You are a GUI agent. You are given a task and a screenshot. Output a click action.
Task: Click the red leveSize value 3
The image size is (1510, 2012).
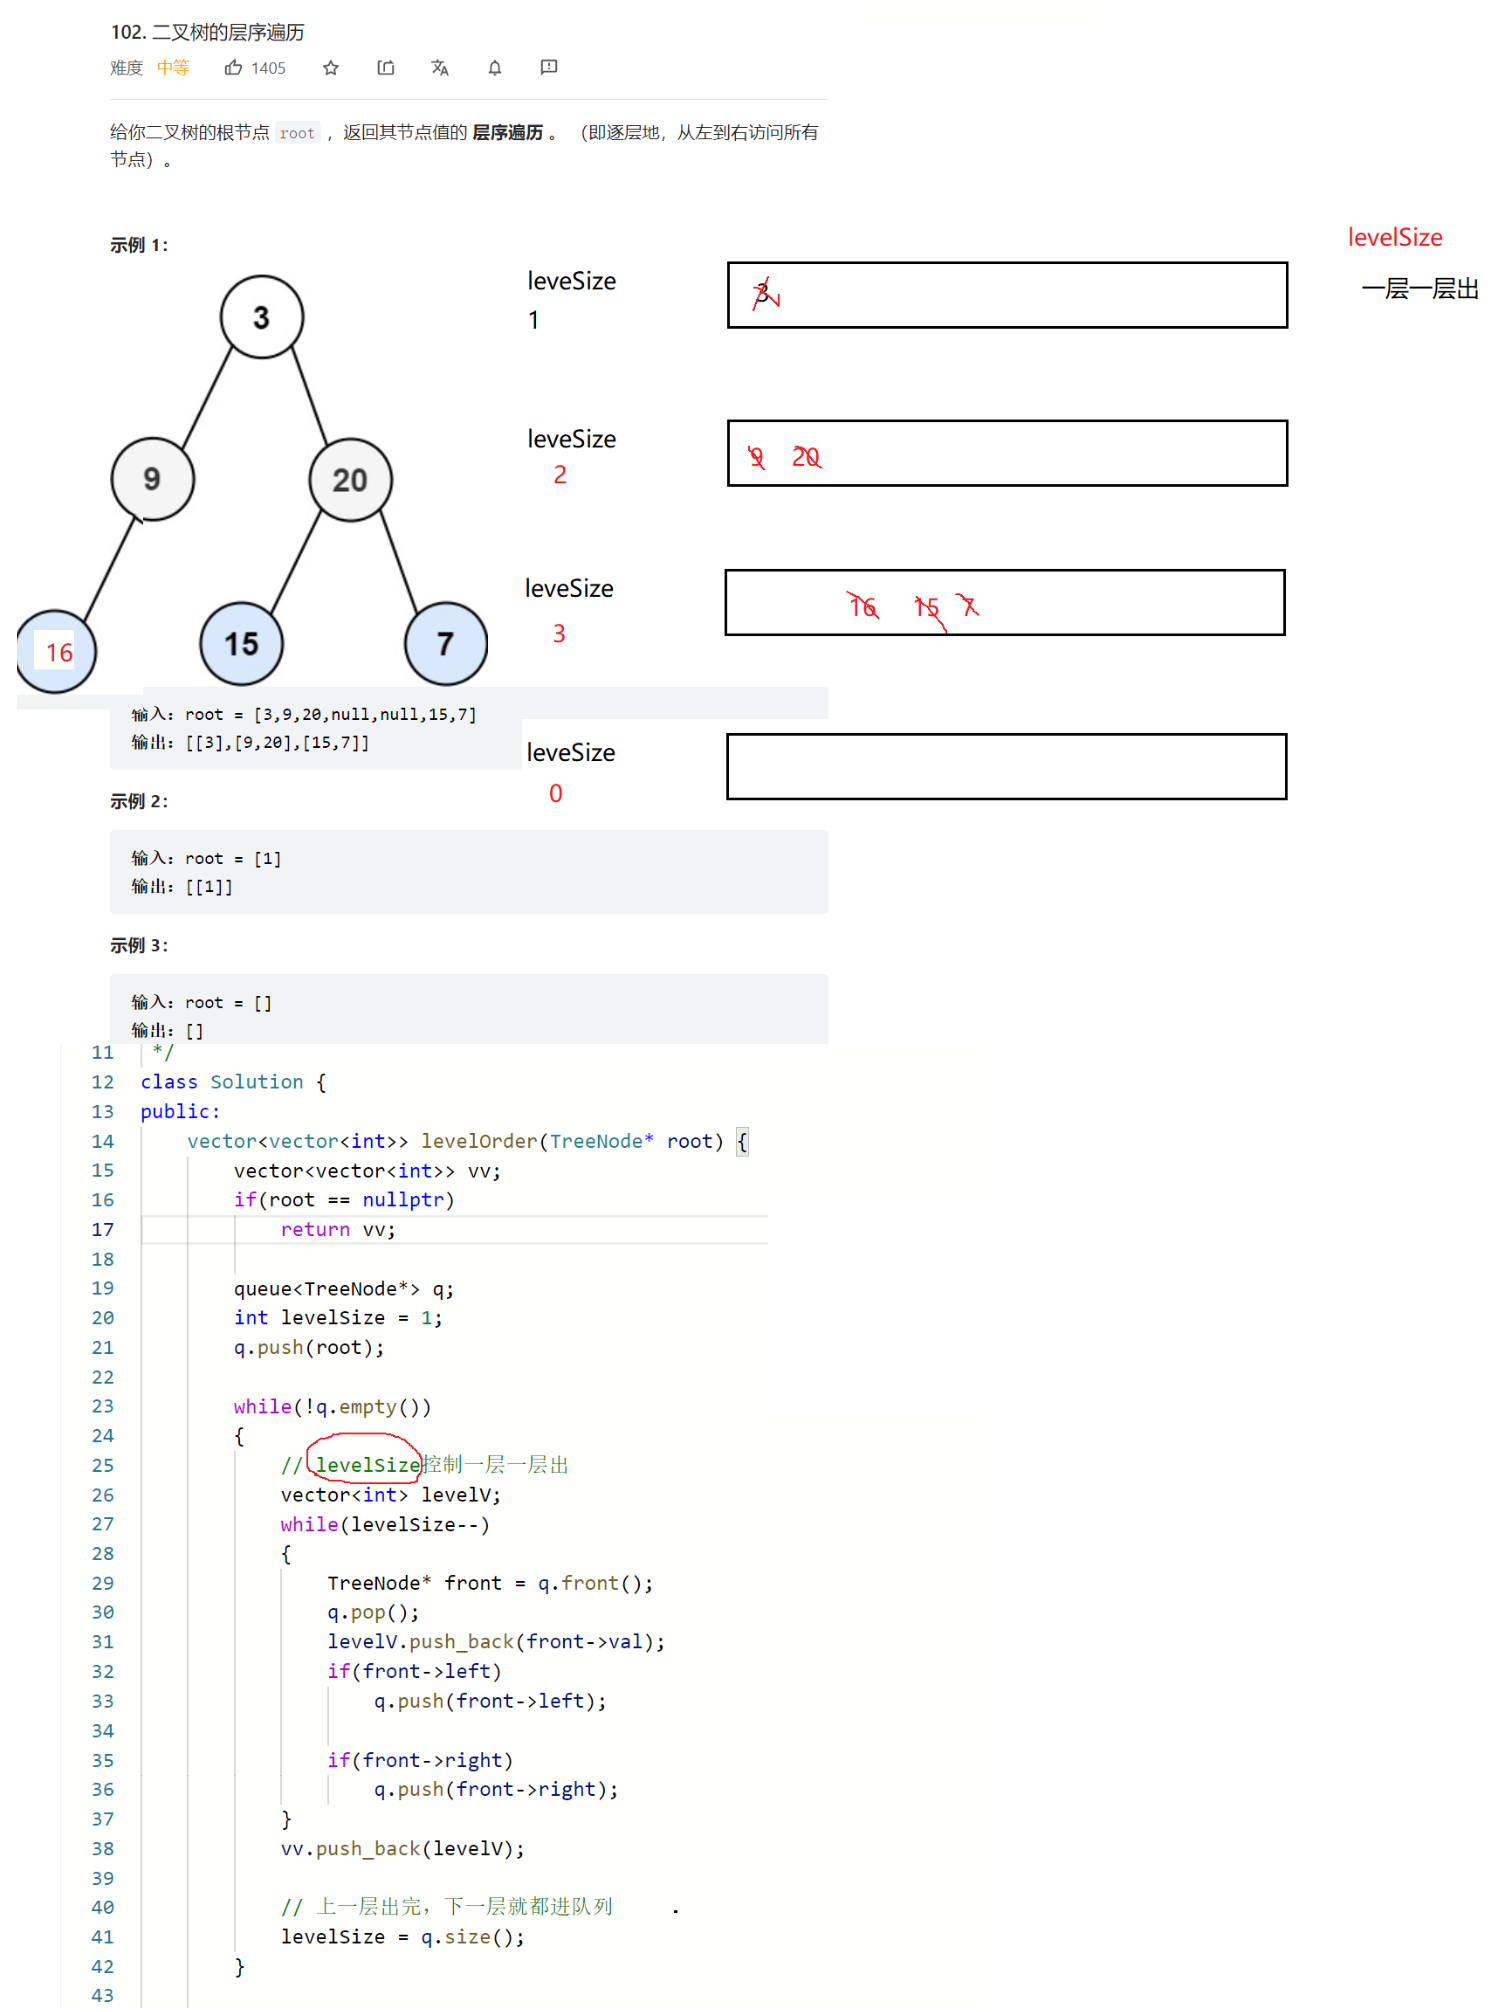(559, 633)
